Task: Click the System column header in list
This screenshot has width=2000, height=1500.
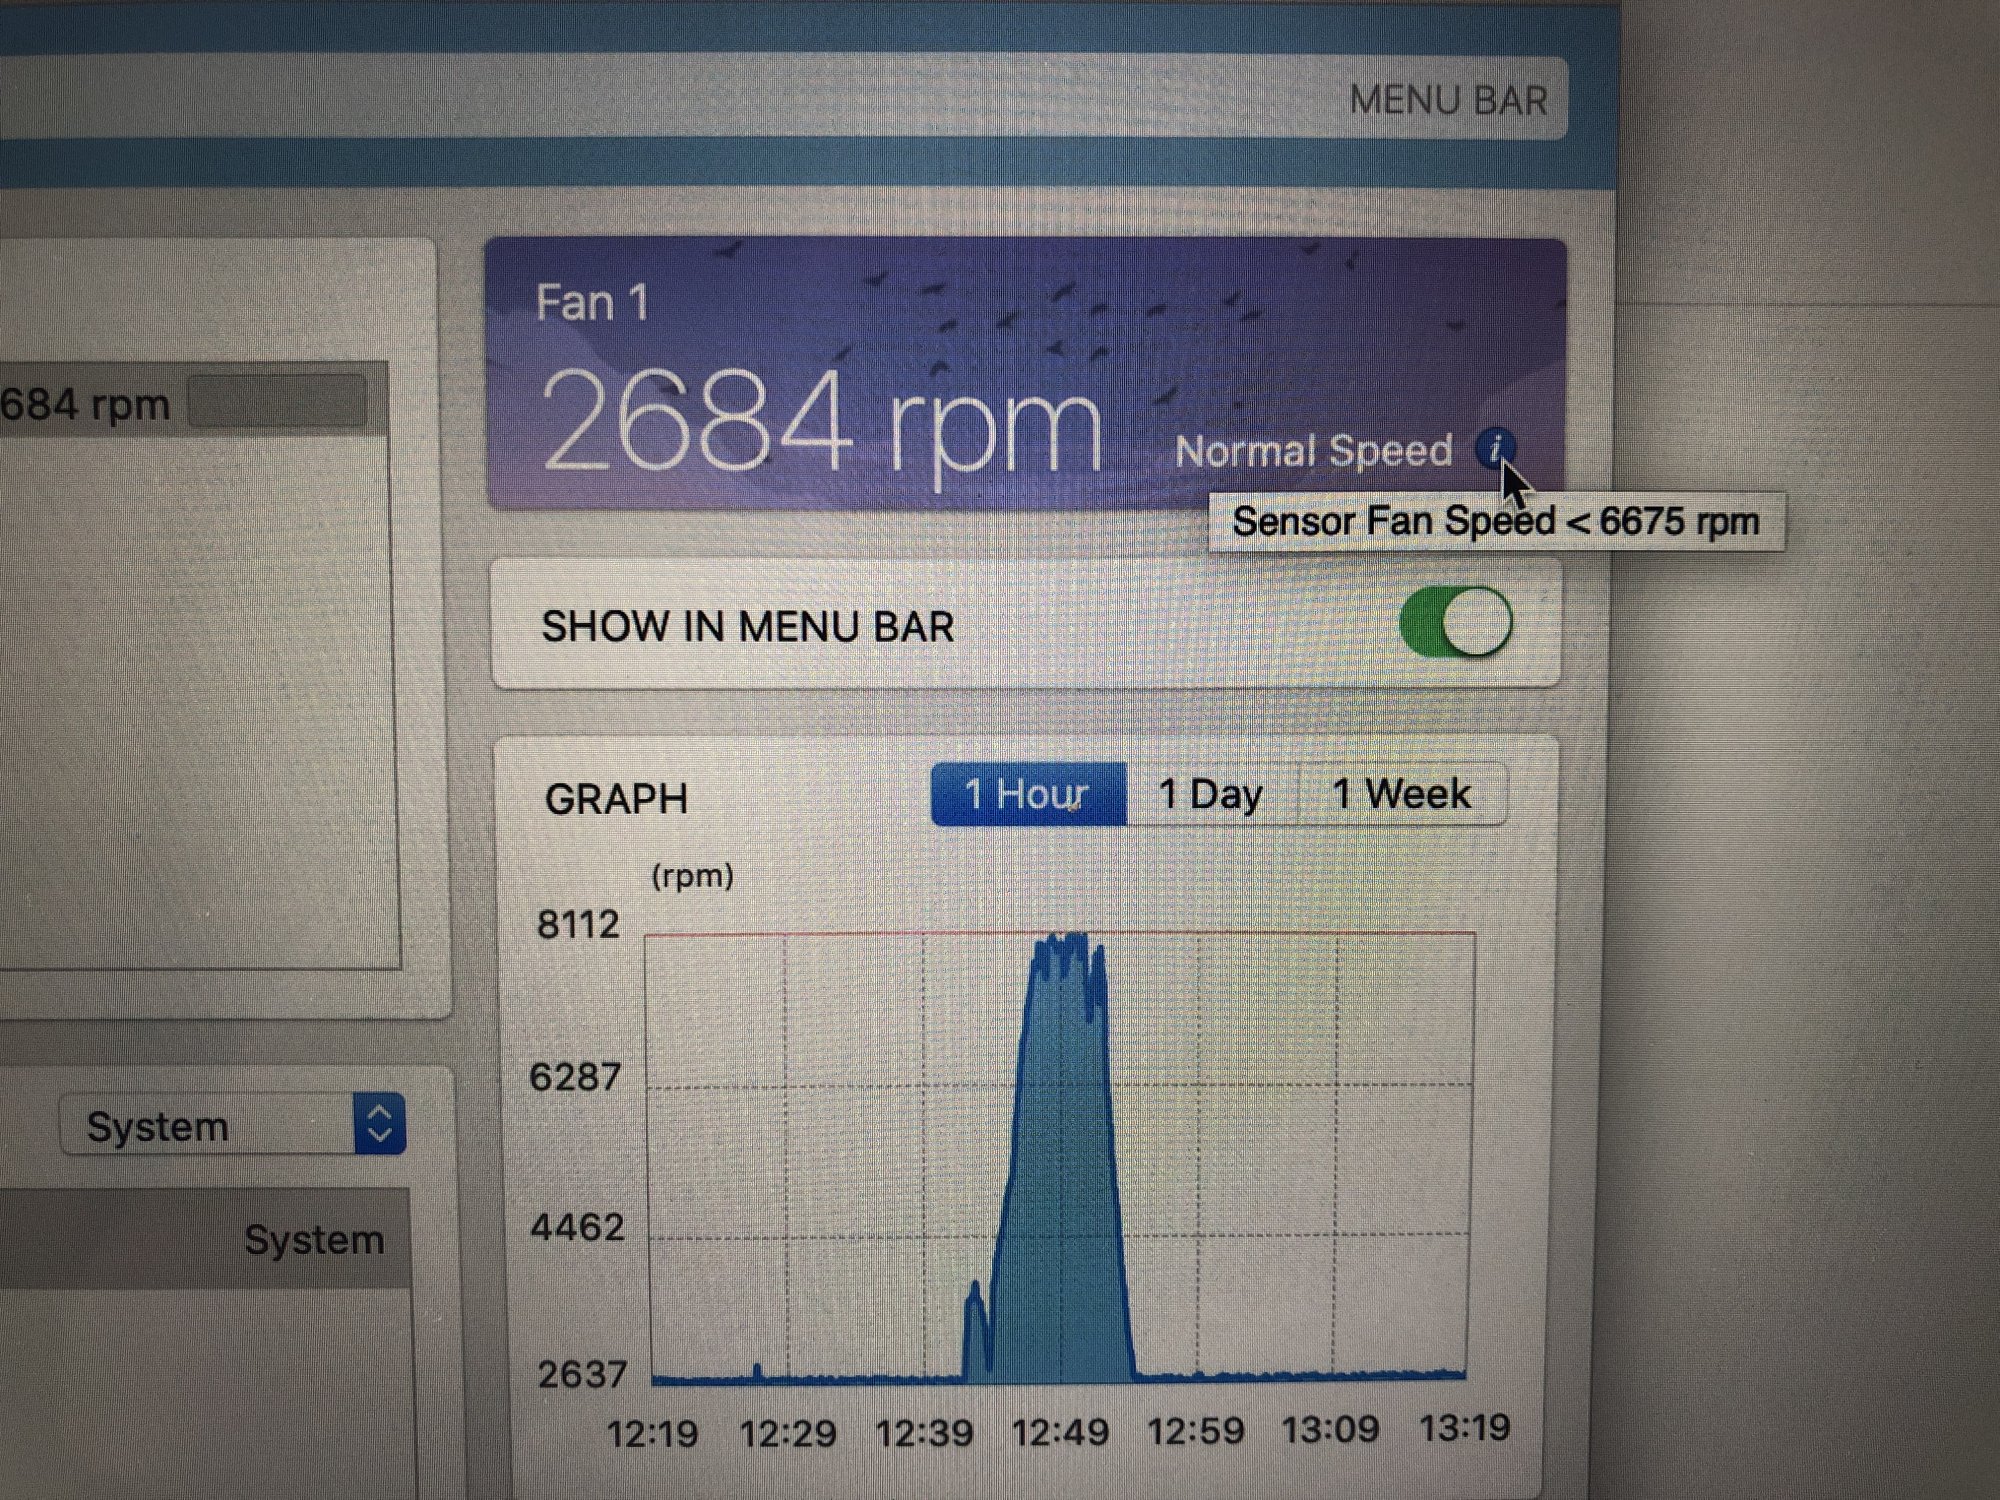Action: (x=313, y=1240)
